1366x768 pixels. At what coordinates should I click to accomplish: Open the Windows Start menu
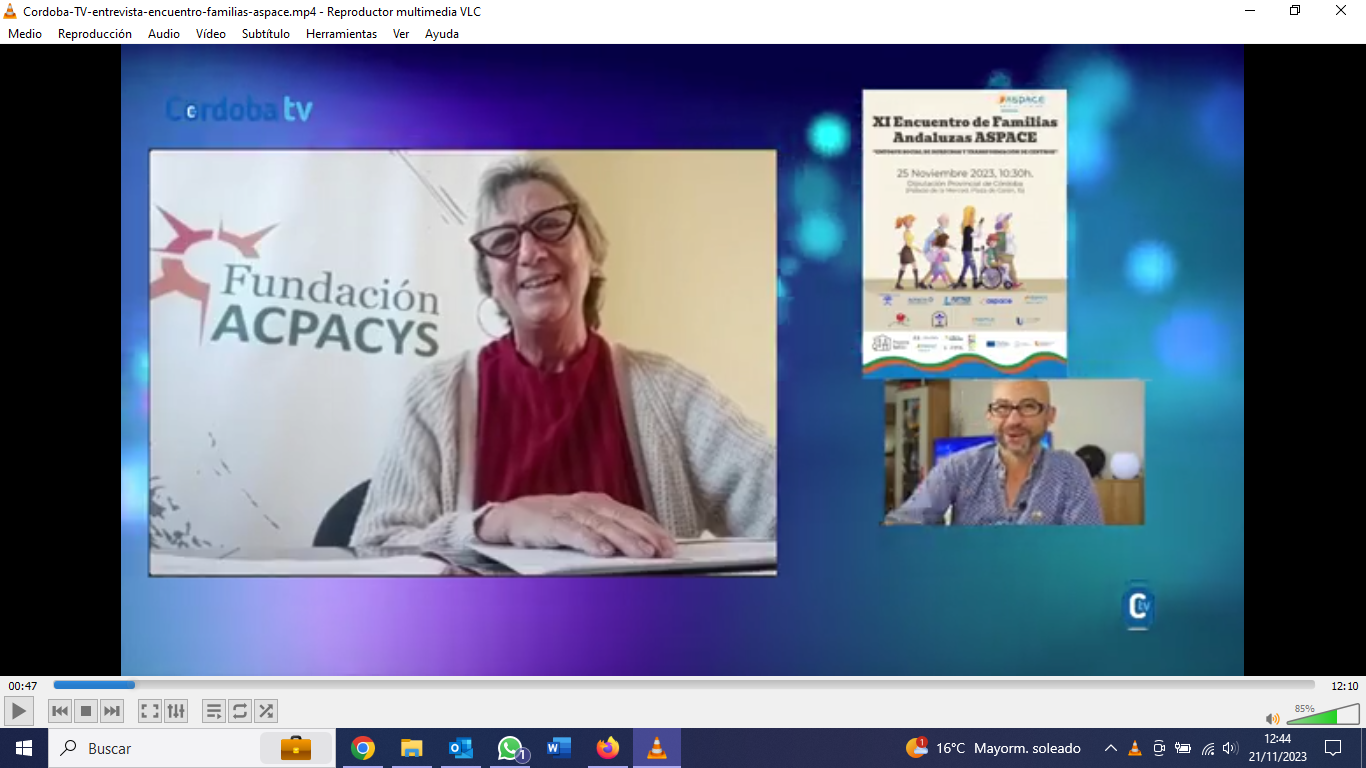click(24, 748)
